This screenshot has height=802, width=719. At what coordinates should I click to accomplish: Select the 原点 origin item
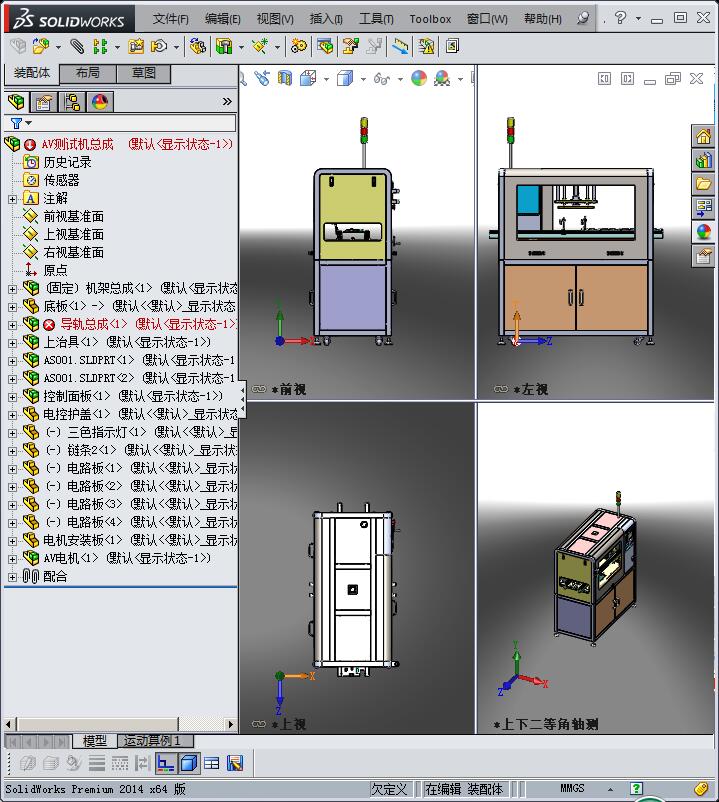[x=55, y=270]
